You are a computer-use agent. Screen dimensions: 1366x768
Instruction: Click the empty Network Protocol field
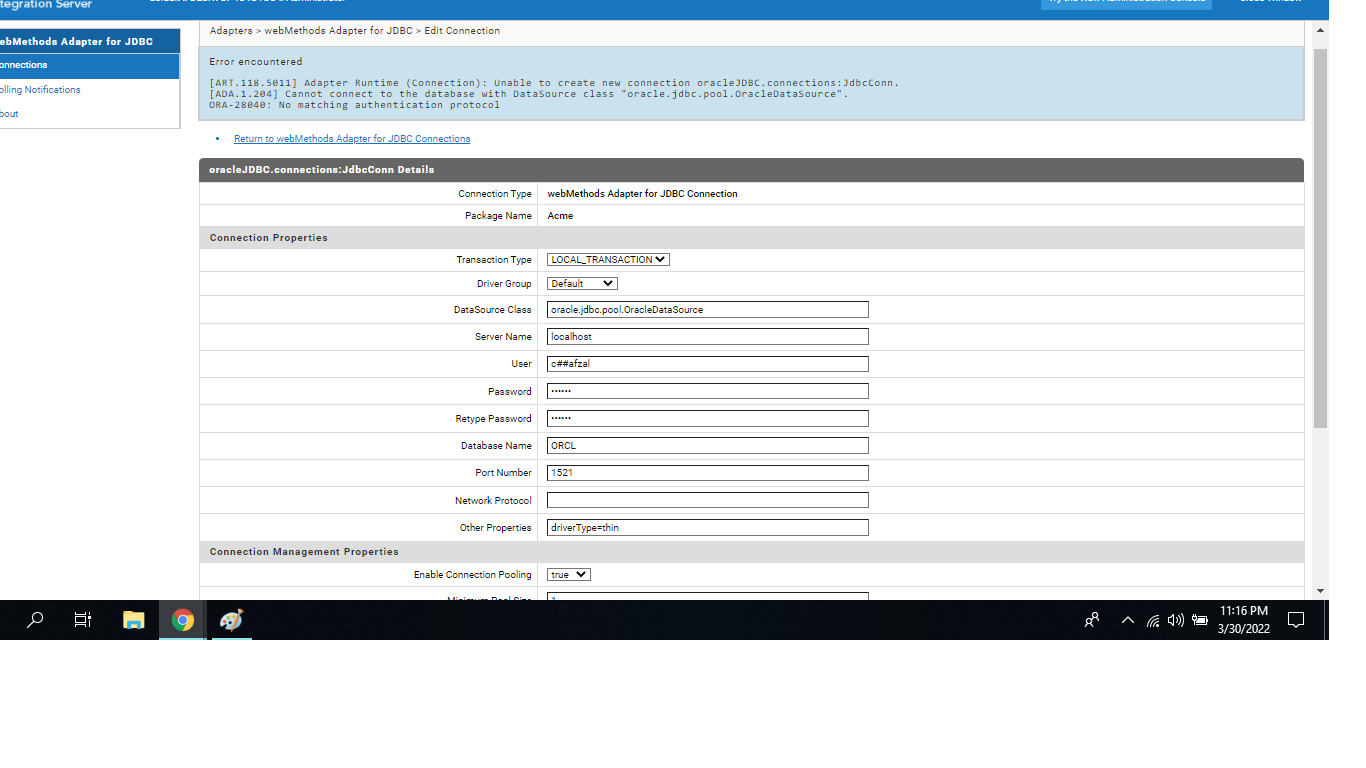[708, 500]
